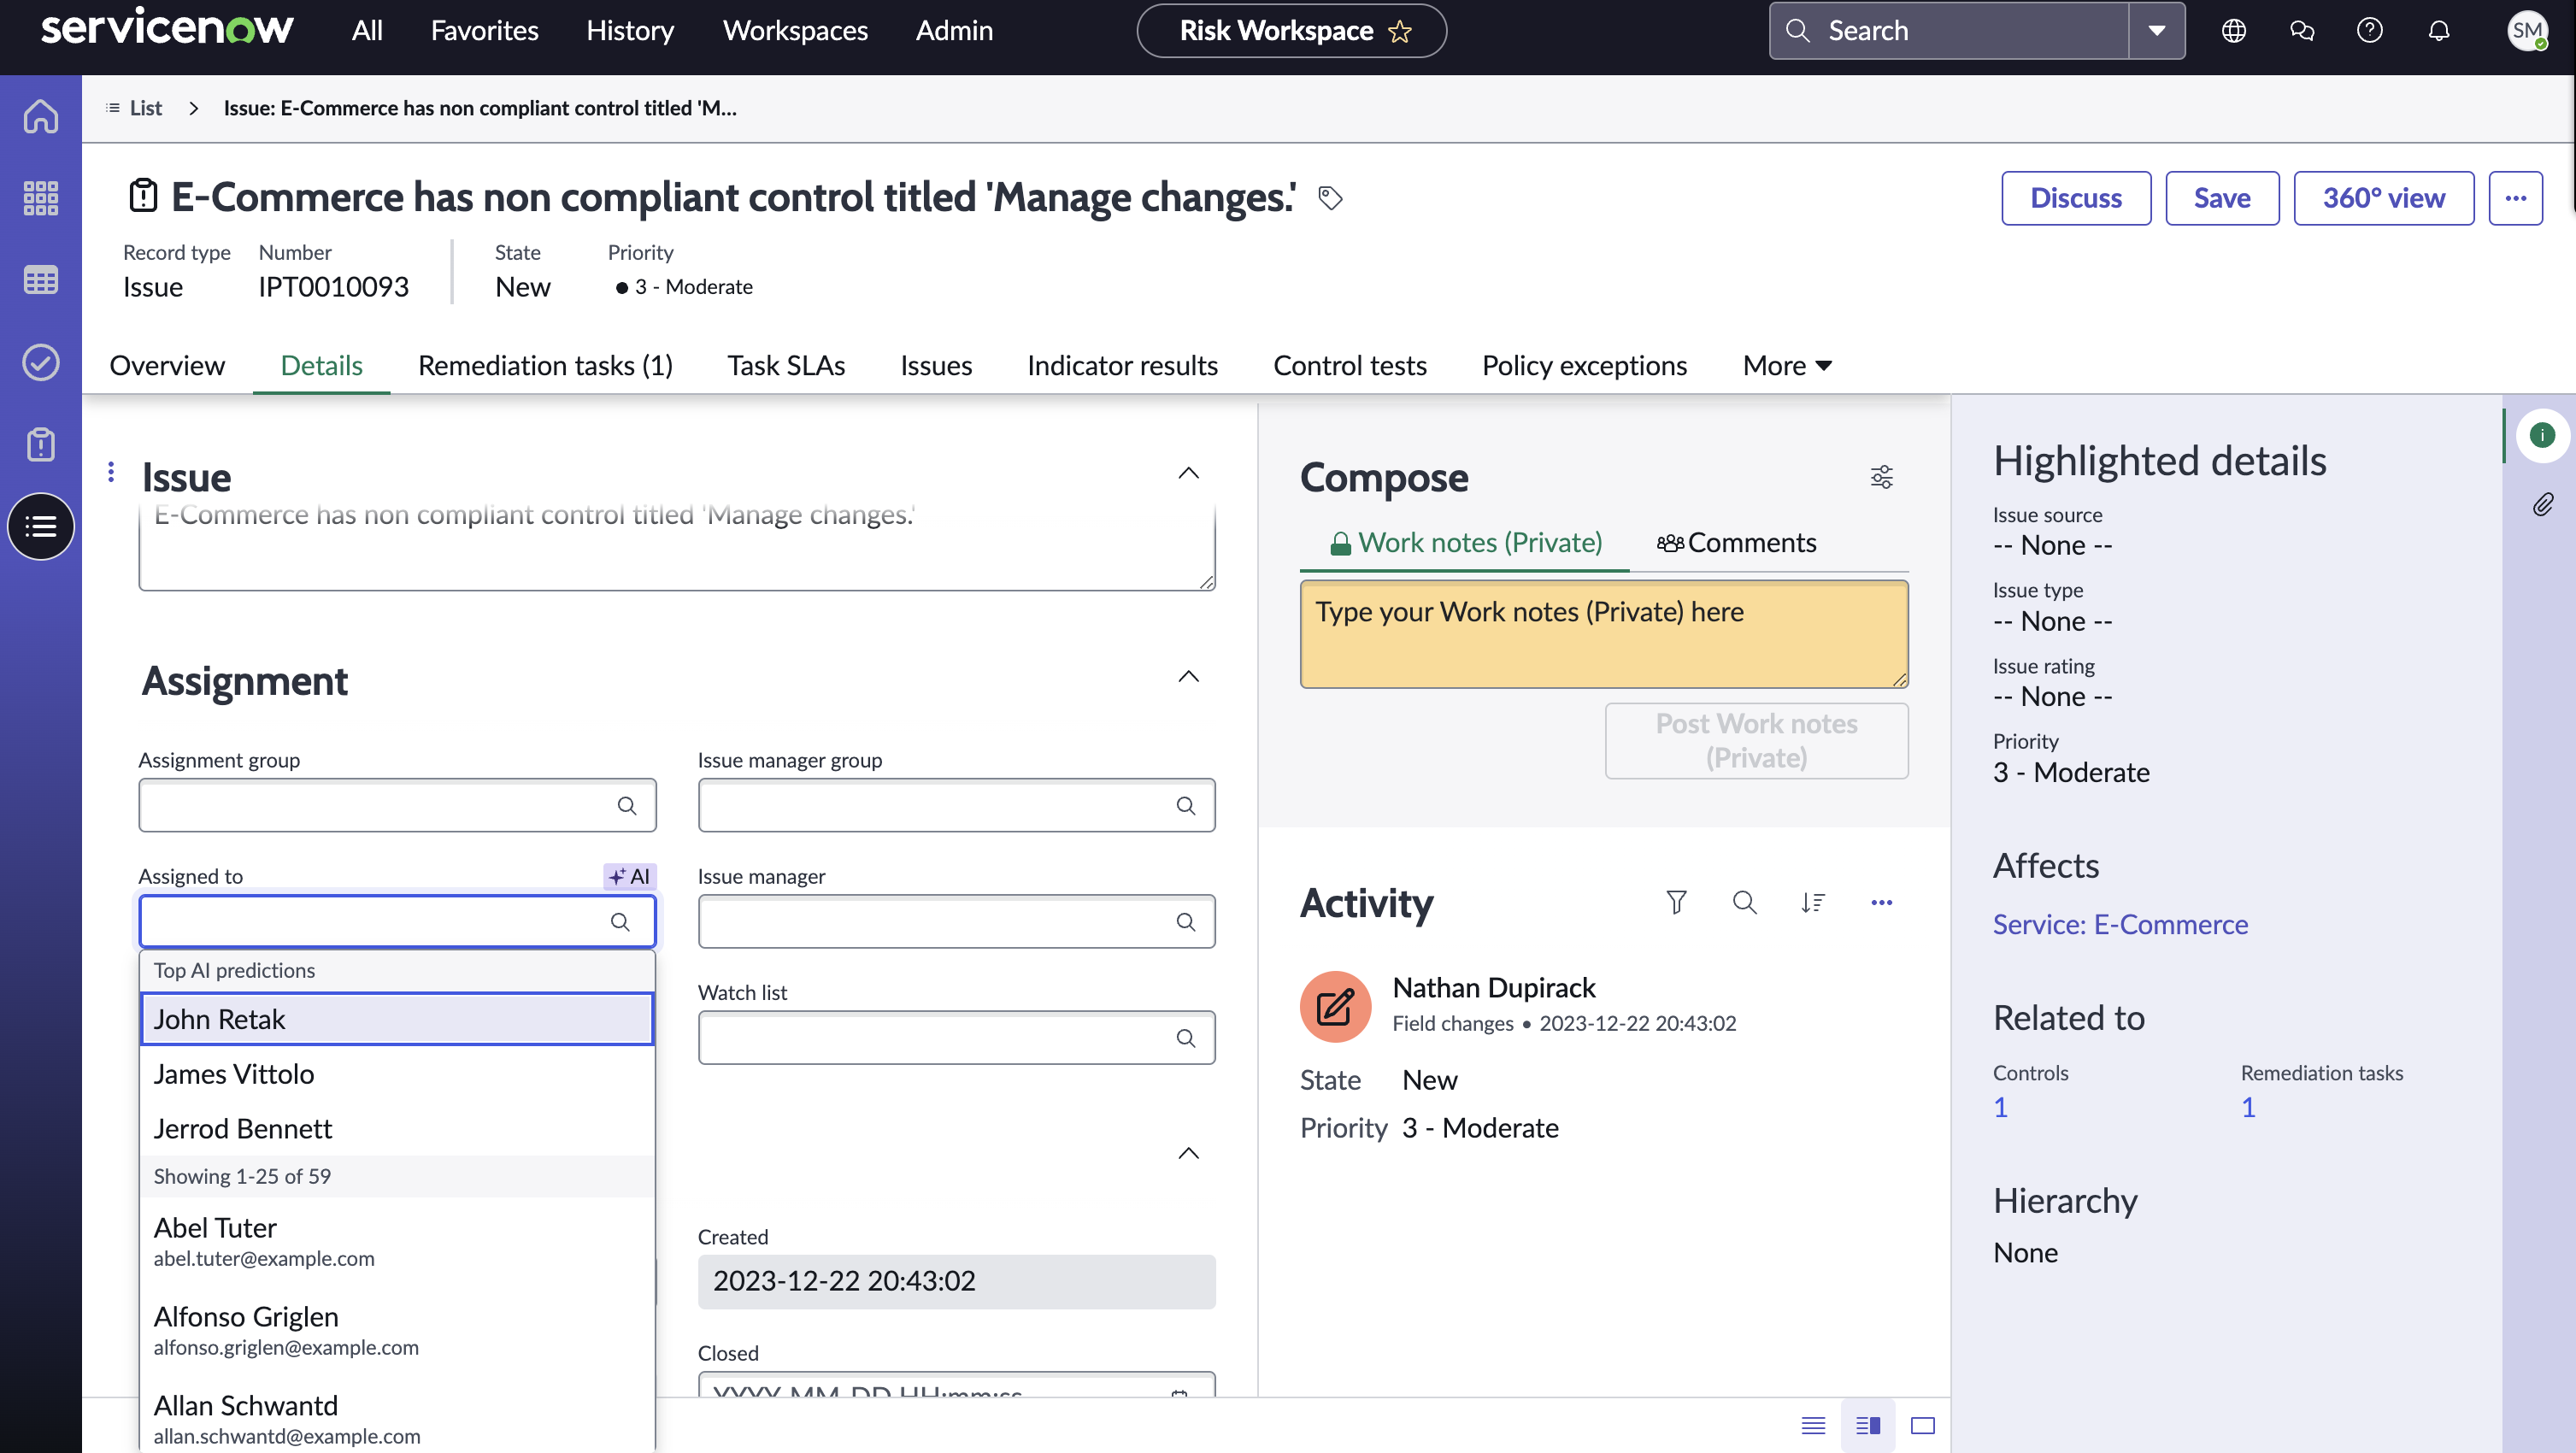Collapse the Assignment section

[1188, 677]
